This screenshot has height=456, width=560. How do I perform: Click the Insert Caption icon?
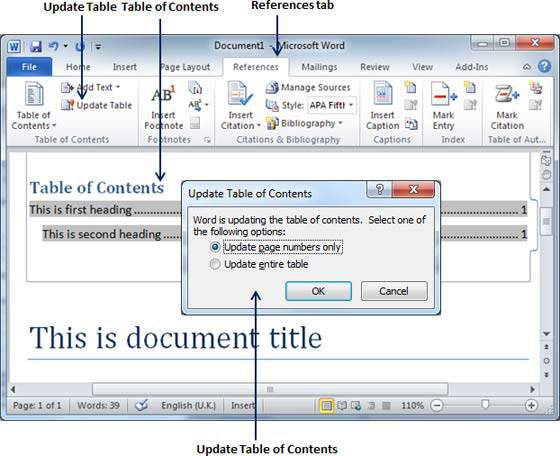pos(382,94)
